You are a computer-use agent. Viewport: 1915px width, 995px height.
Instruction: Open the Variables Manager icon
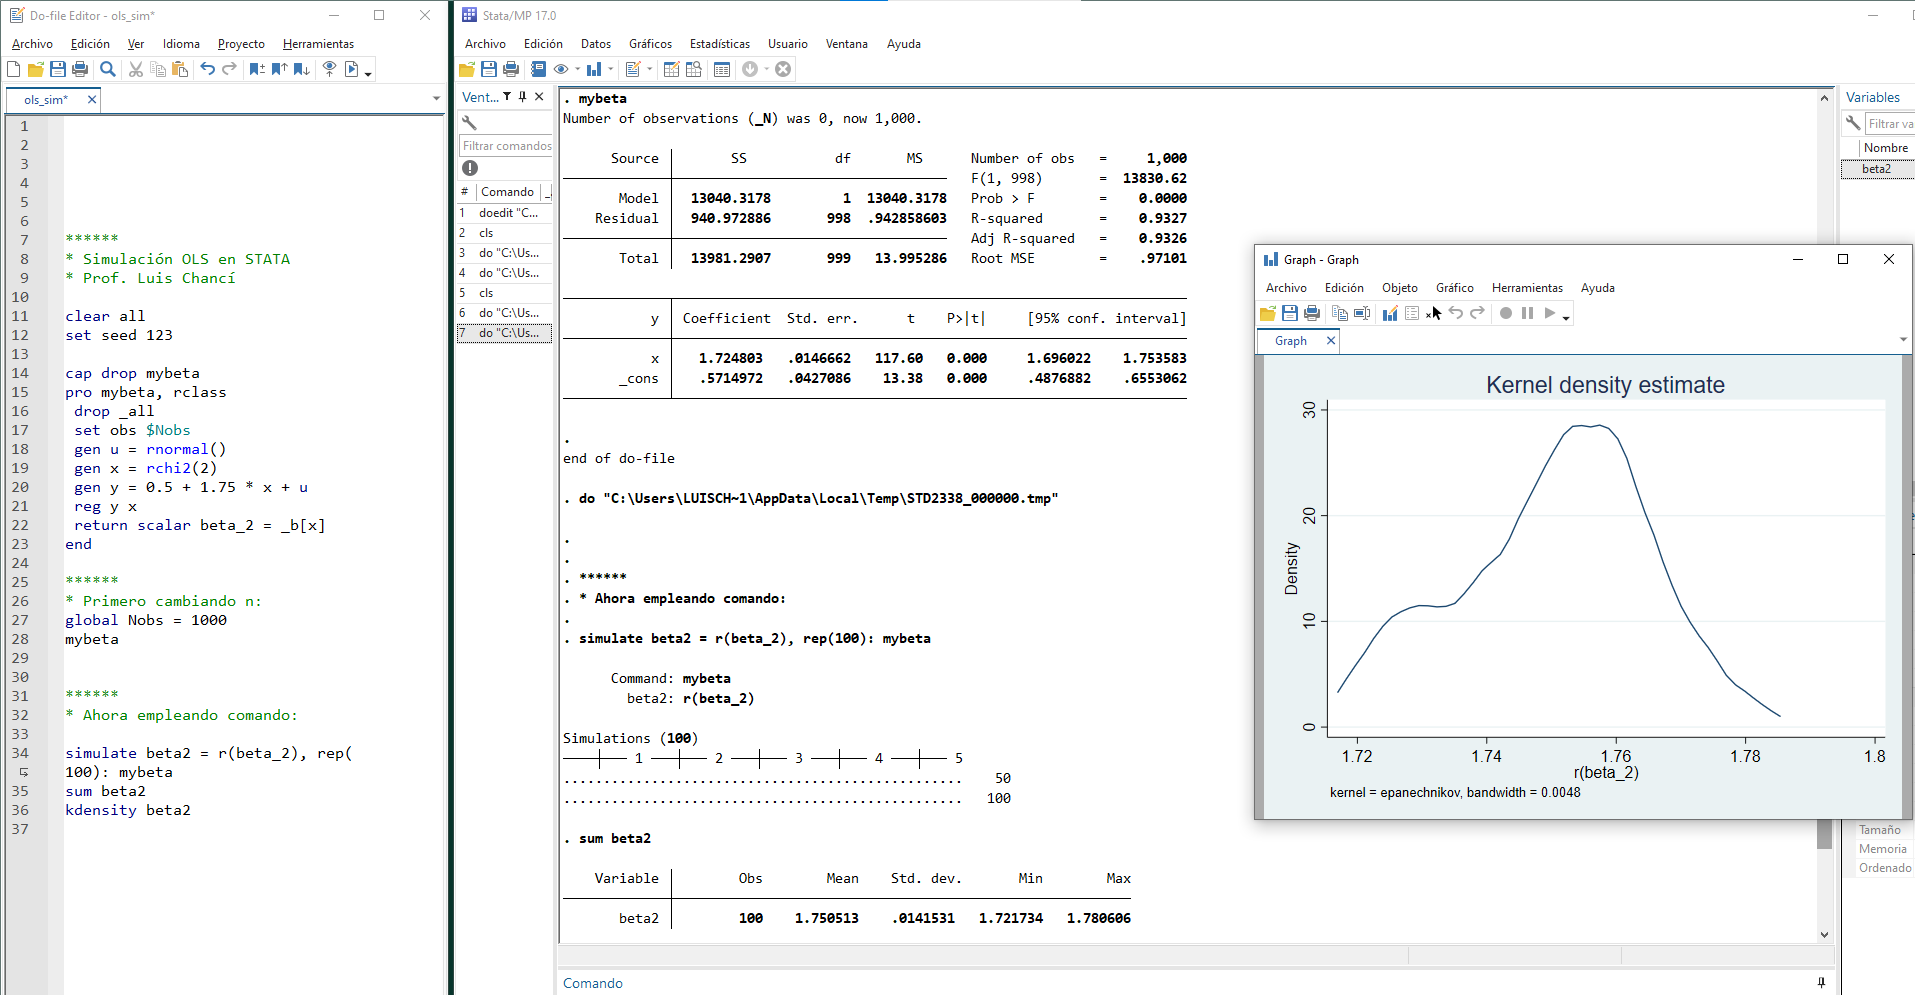tap(722, 69)
